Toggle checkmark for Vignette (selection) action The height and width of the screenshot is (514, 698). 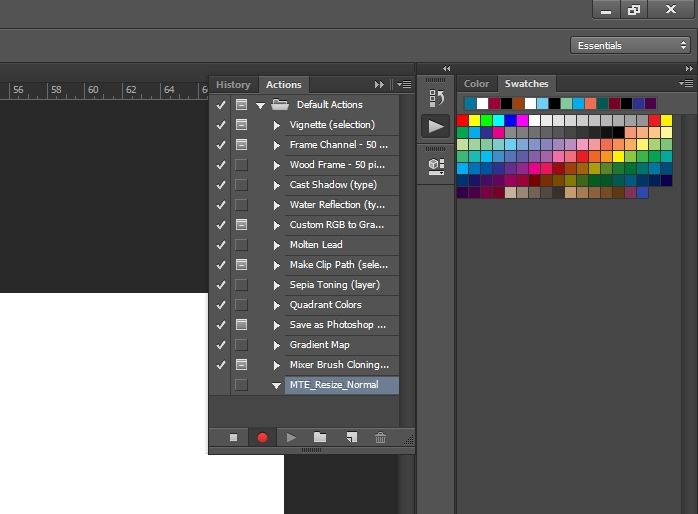click(x=221, y=125)
